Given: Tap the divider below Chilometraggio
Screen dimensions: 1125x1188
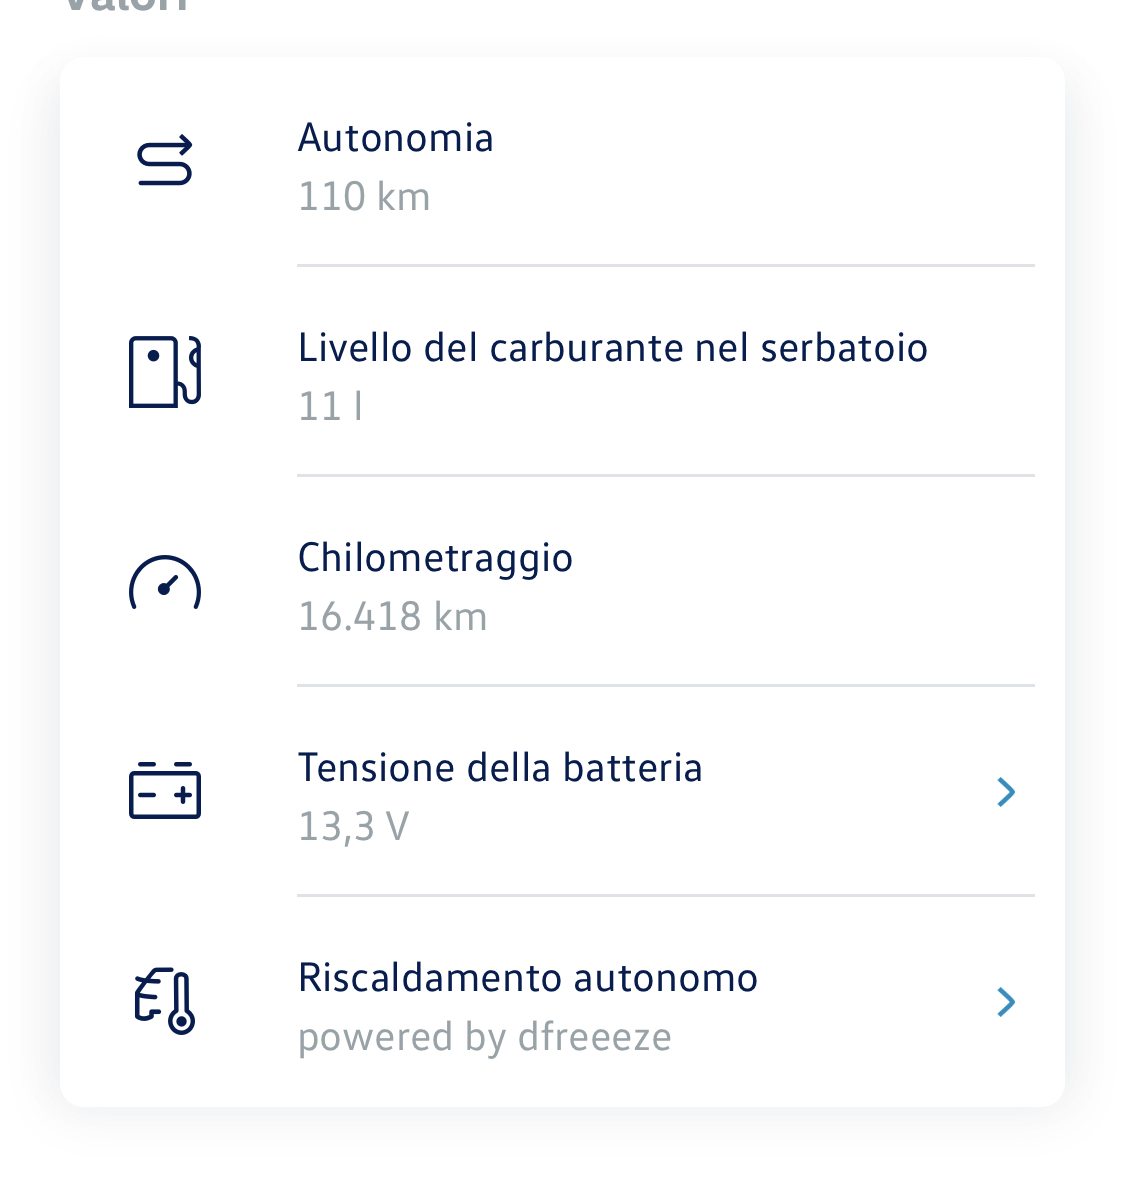Looking at the screenshot, I should point(665,686).
